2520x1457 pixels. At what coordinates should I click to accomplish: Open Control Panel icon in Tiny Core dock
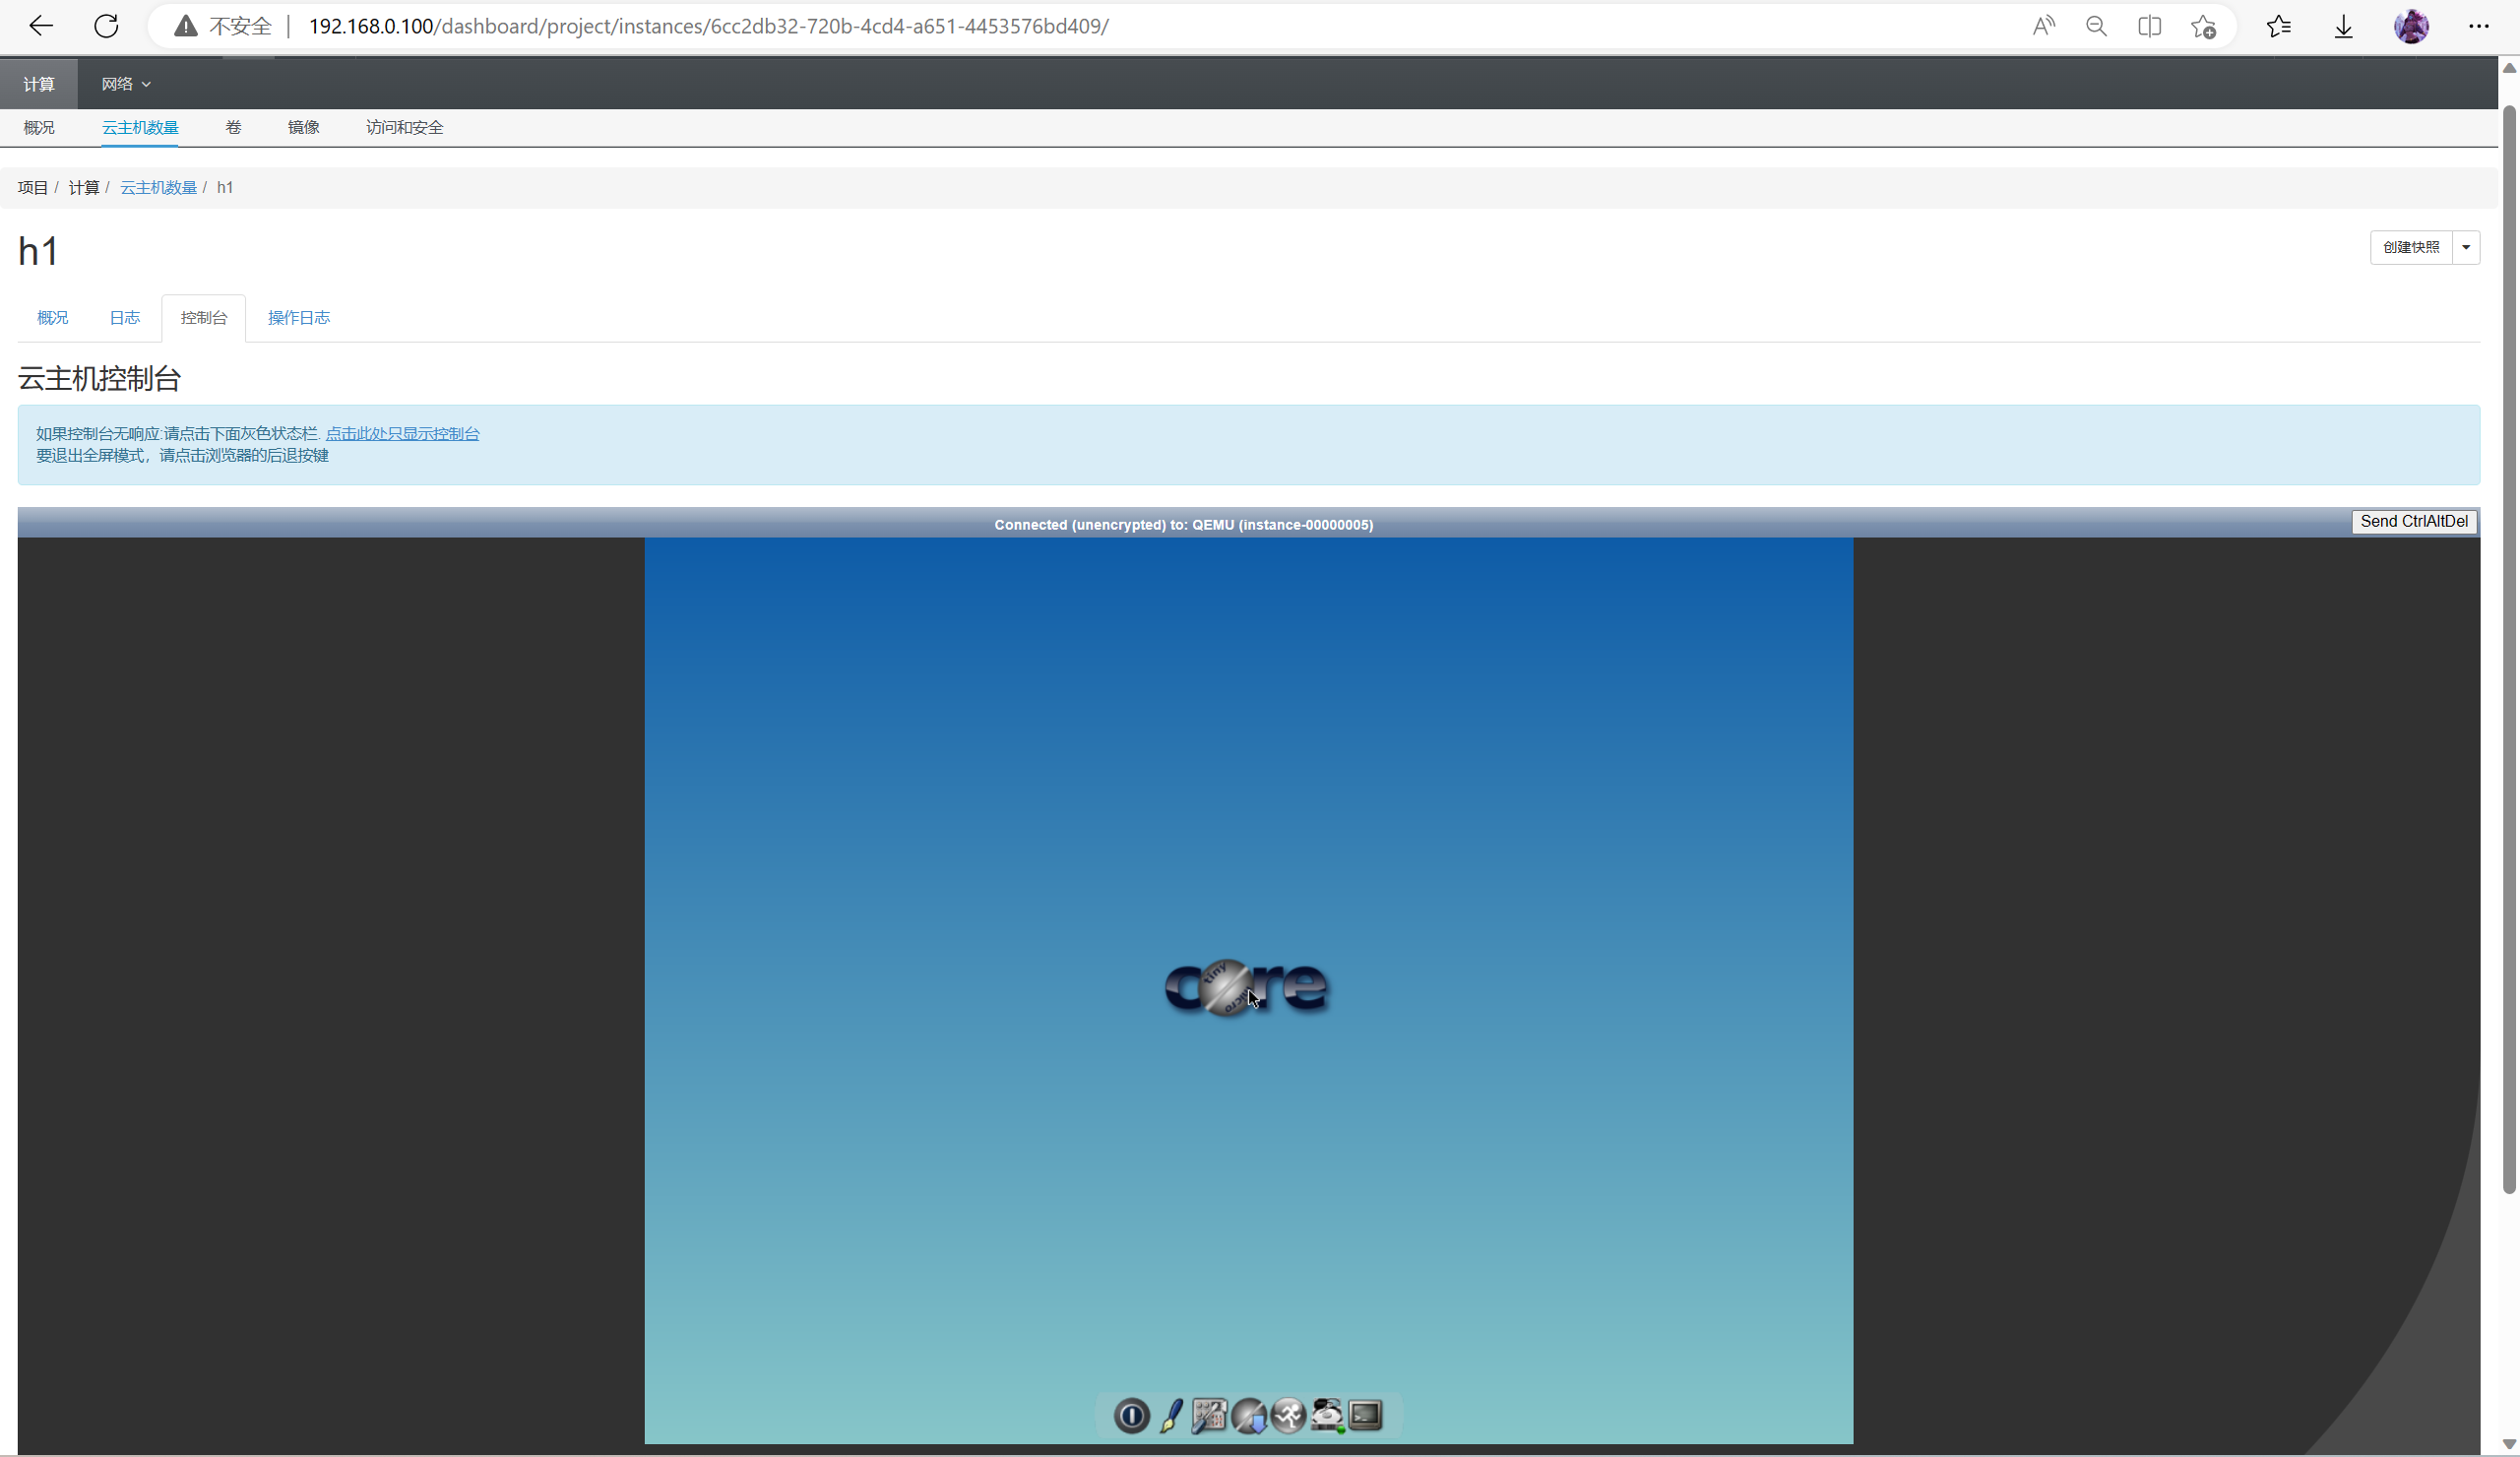click(1209, 1415)
